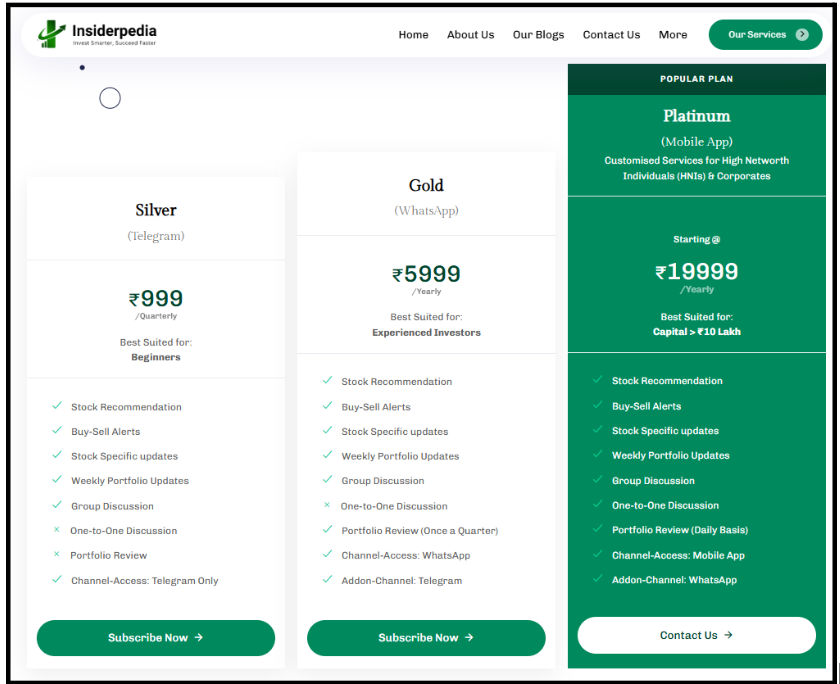This screenshot has width=840, height=684.
Task: Click Platinum's Weekly Portfolio Updates text
Action: coord(671,456)
